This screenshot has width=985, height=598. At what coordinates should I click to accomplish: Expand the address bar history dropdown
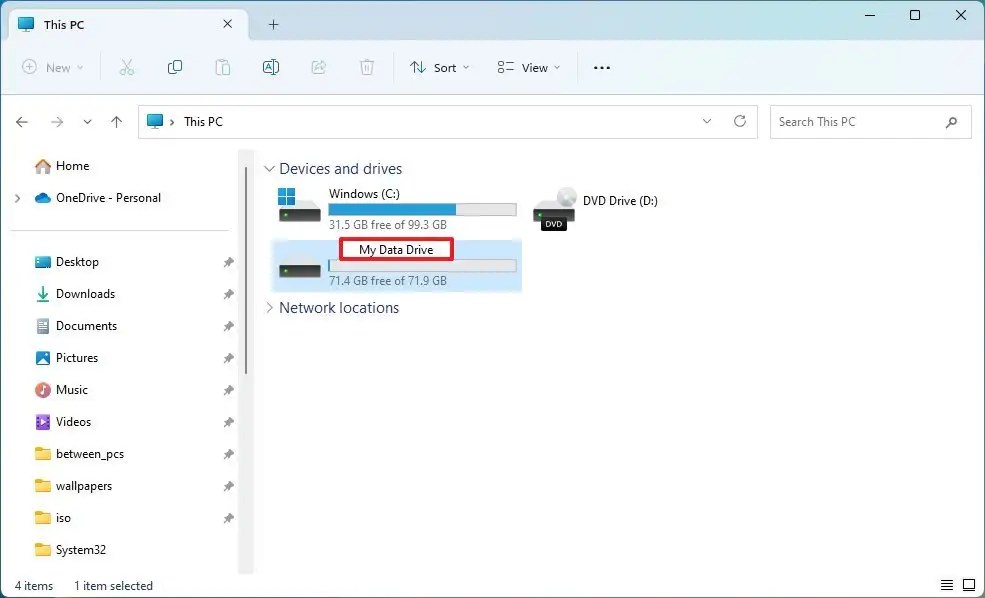(x=707, y=121)
